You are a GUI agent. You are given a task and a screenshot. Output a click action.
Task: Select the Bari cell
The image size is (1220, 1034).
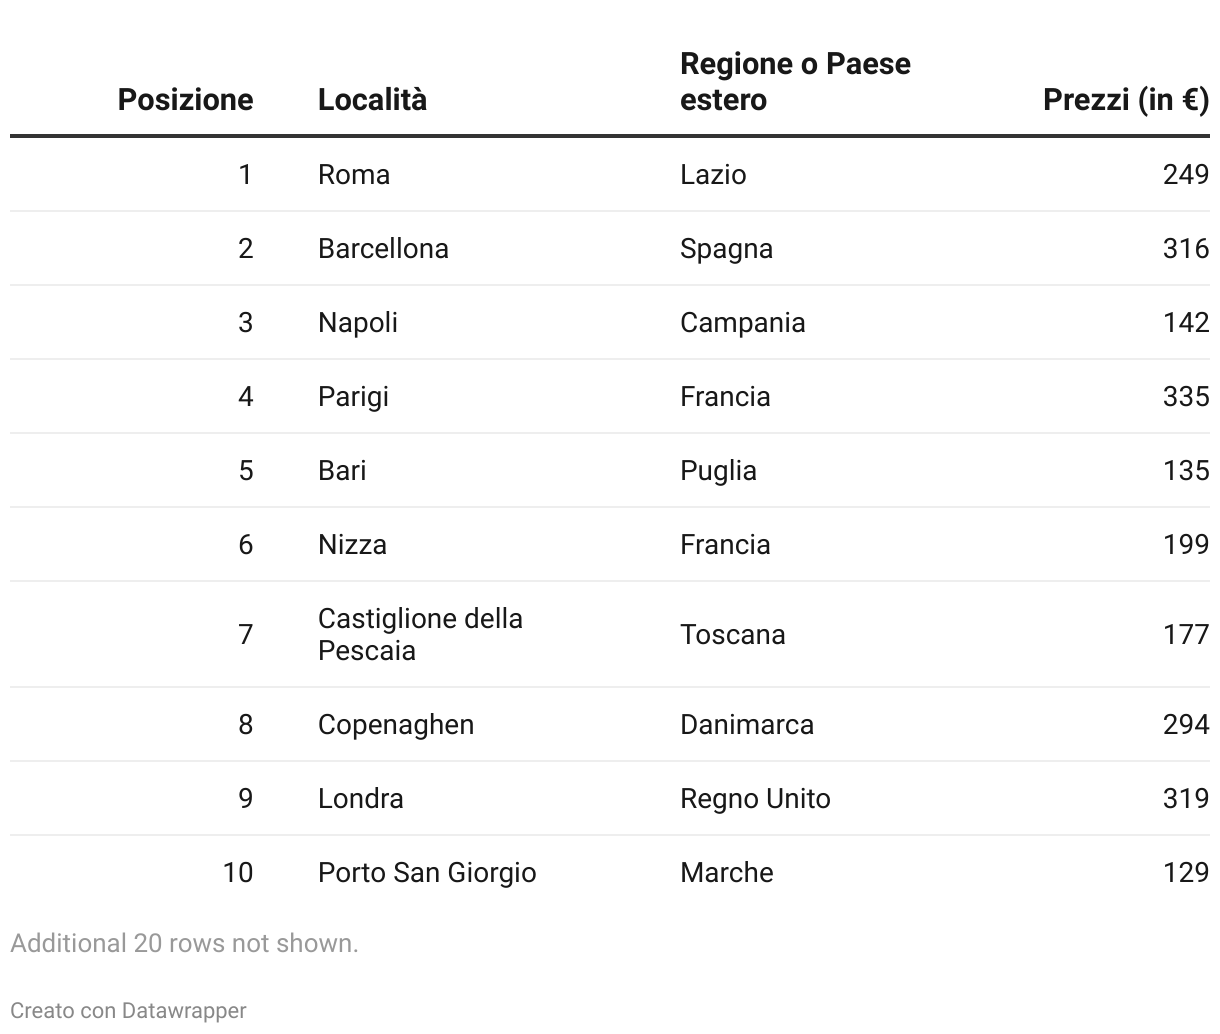click(x=342, y=471)
